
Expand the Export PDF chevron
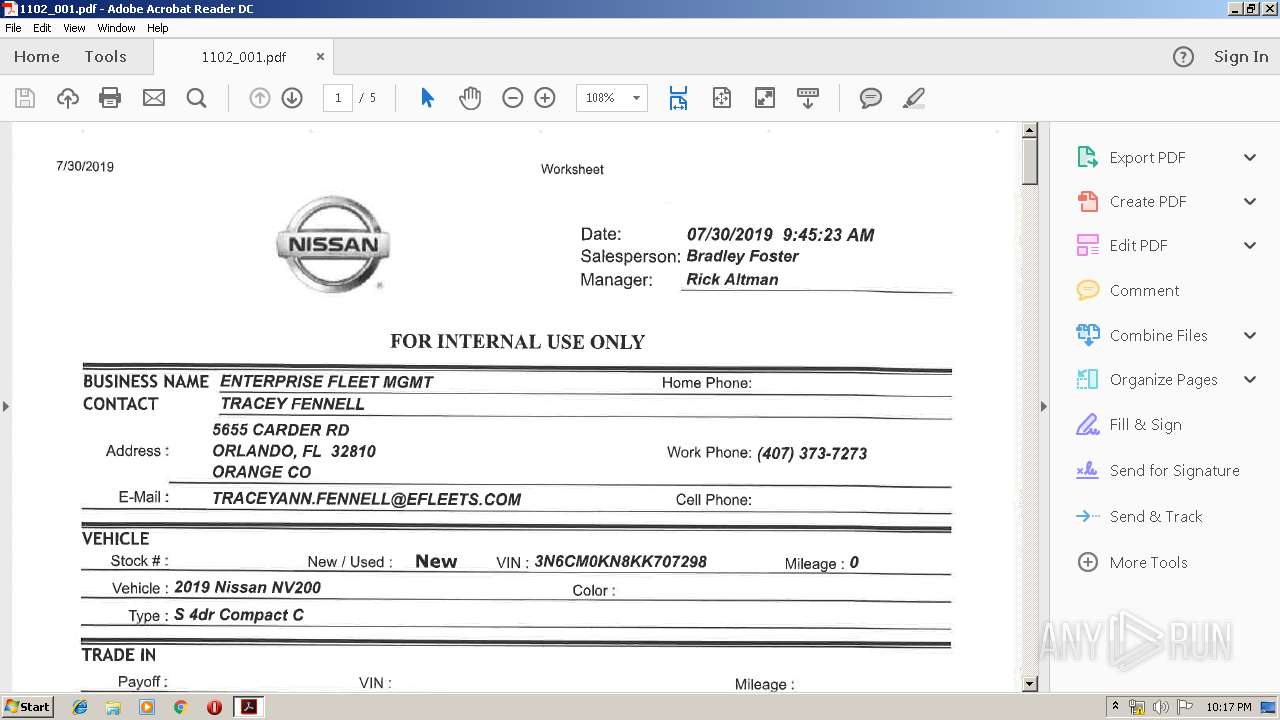1250,158
